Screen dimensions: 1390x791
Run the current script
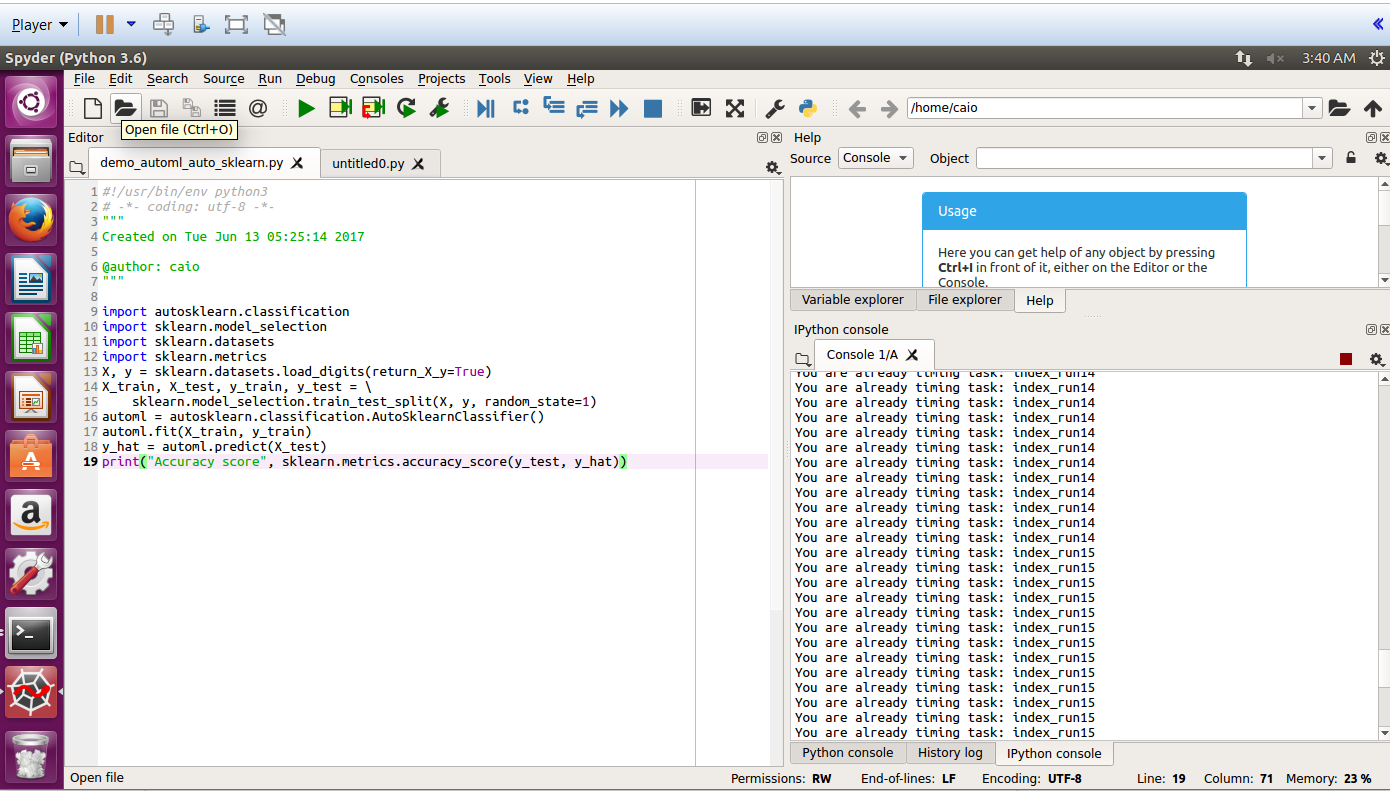click(307, 107)
